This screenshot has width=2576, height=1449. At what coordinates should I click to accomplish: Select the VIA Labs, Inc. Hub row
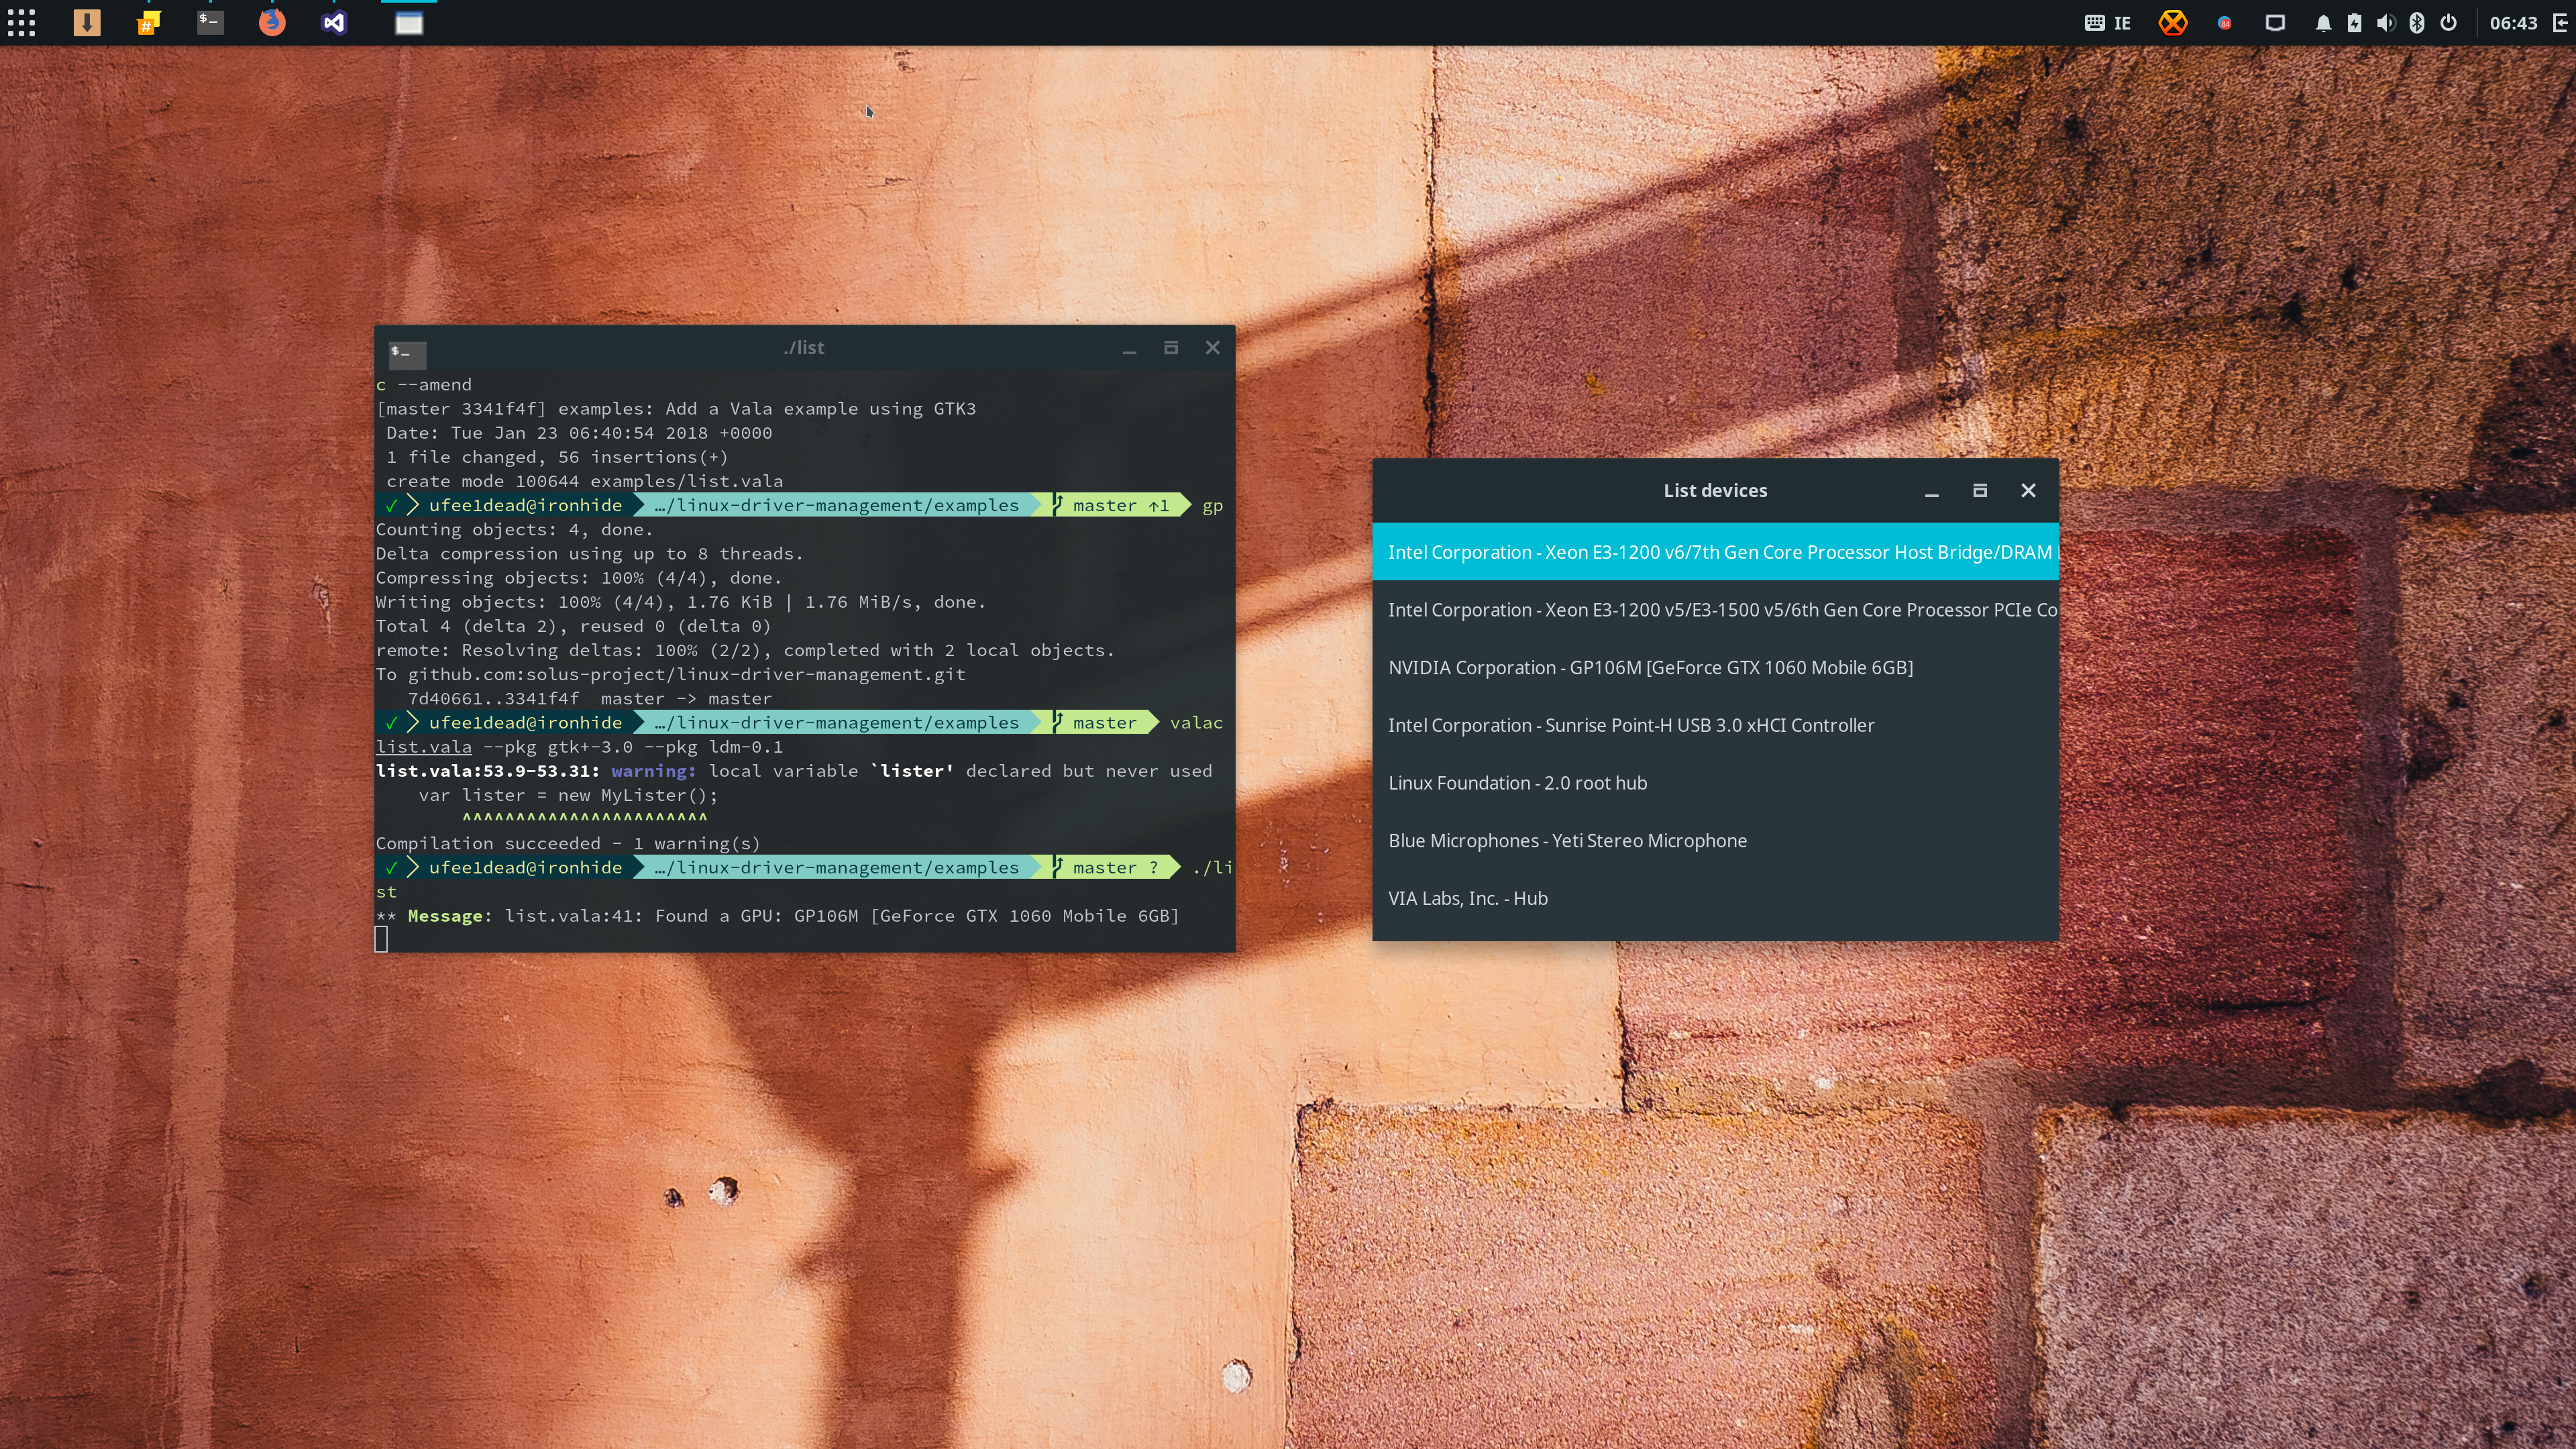(1715, 898)
